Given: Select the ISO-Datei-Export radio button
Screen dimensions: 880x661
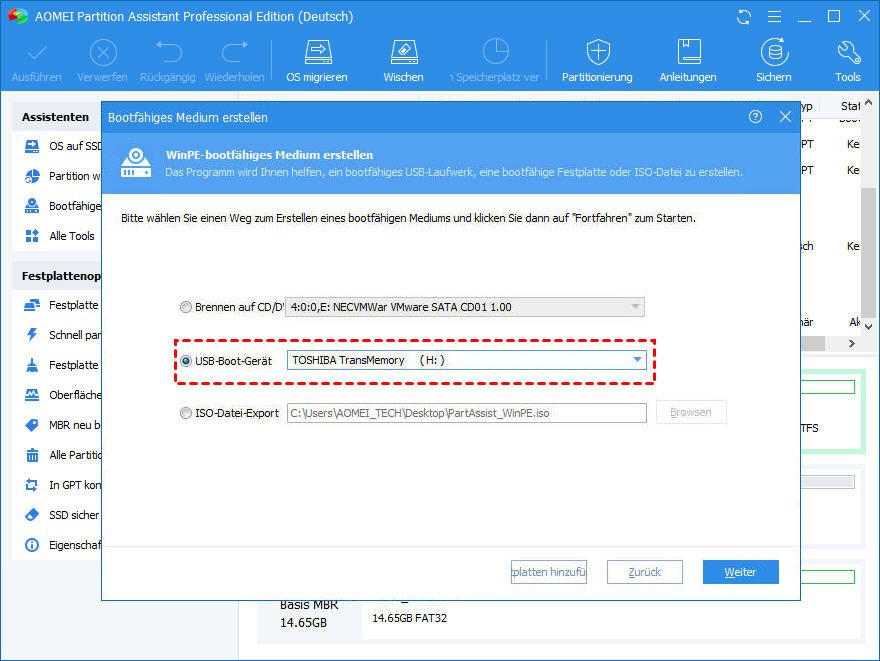Looking at the screenshot, I should click(x=186, y=413).
